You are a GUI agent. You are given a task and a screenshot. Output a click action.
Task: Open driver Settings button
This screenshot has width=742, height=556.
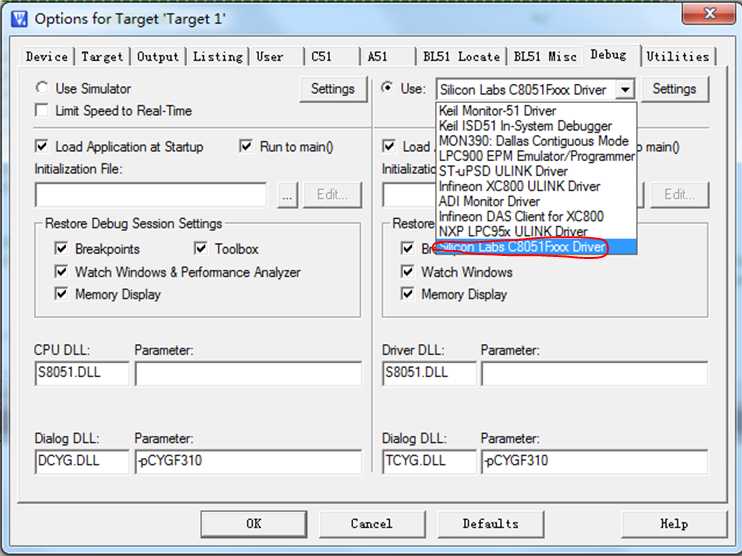(674, 89)
